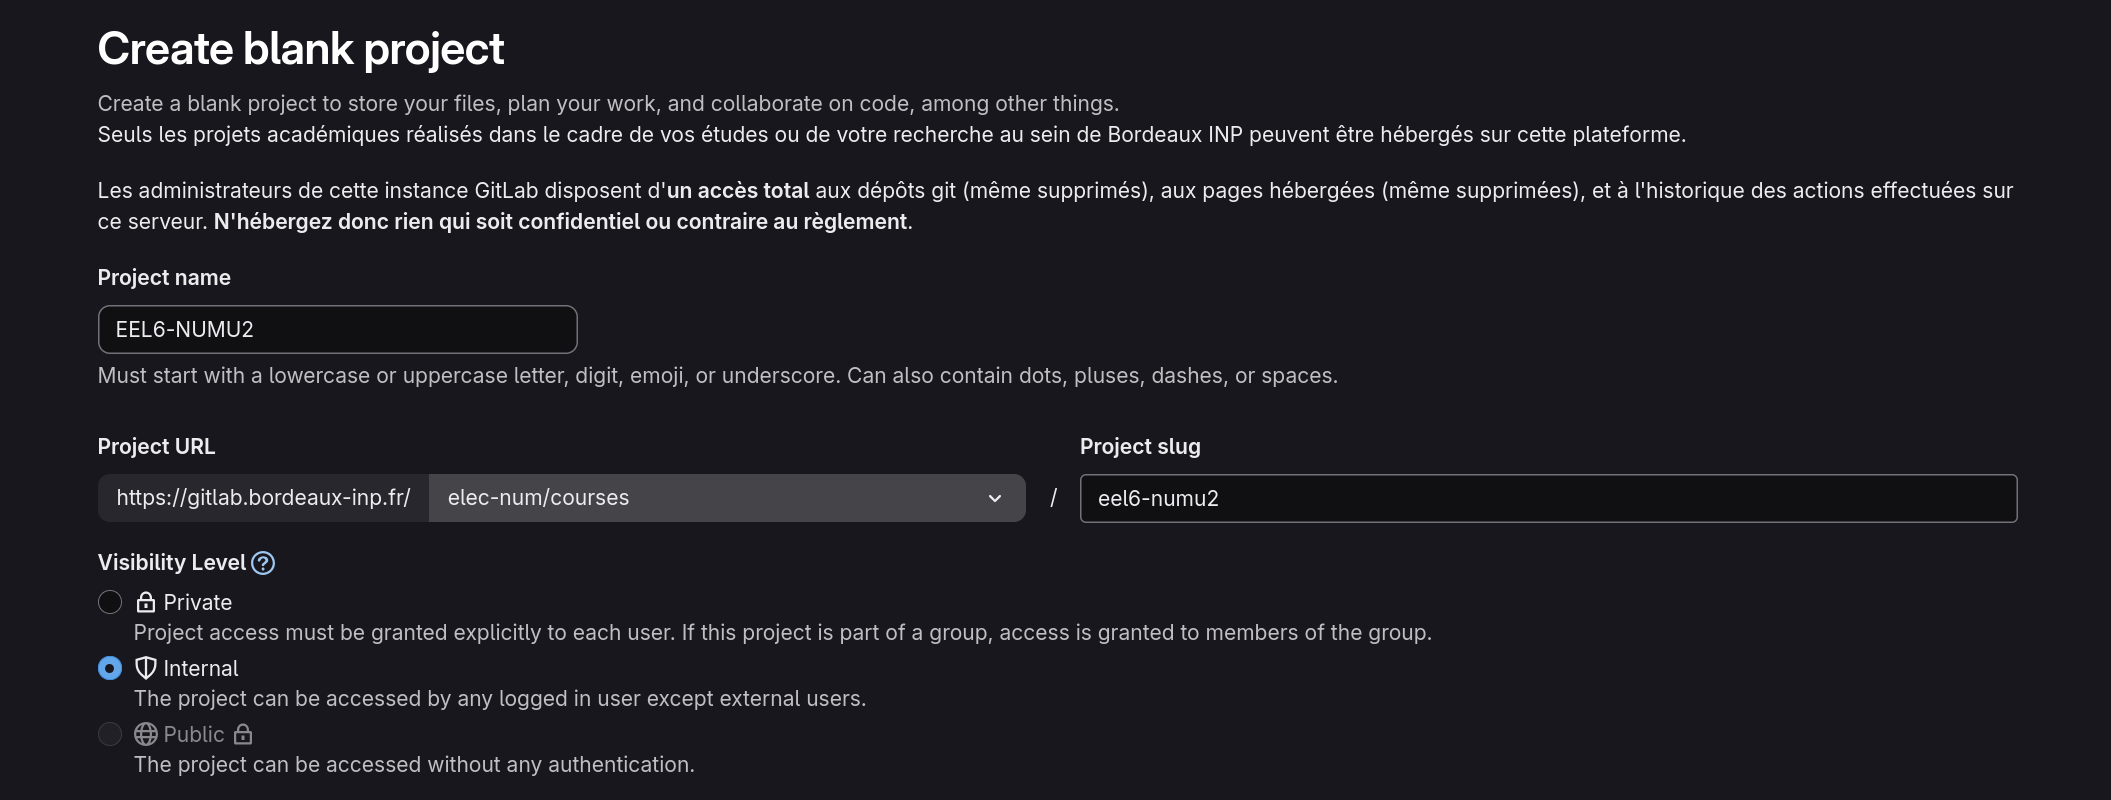The width and height of the screenshot is (2111, 800).
Task: Open the Visibility Level help icon
Action: point(263,563)
